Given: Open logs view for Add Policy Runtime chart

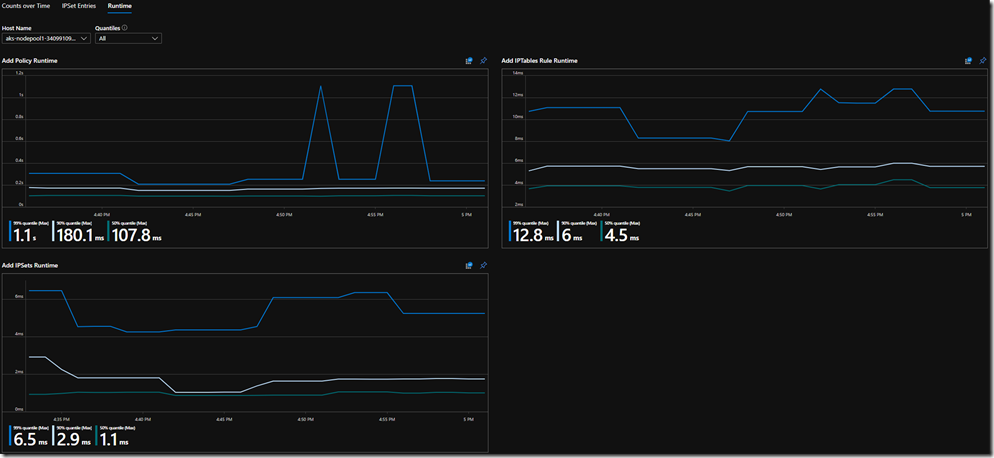Looking at the screenshot, I should 469,61.
